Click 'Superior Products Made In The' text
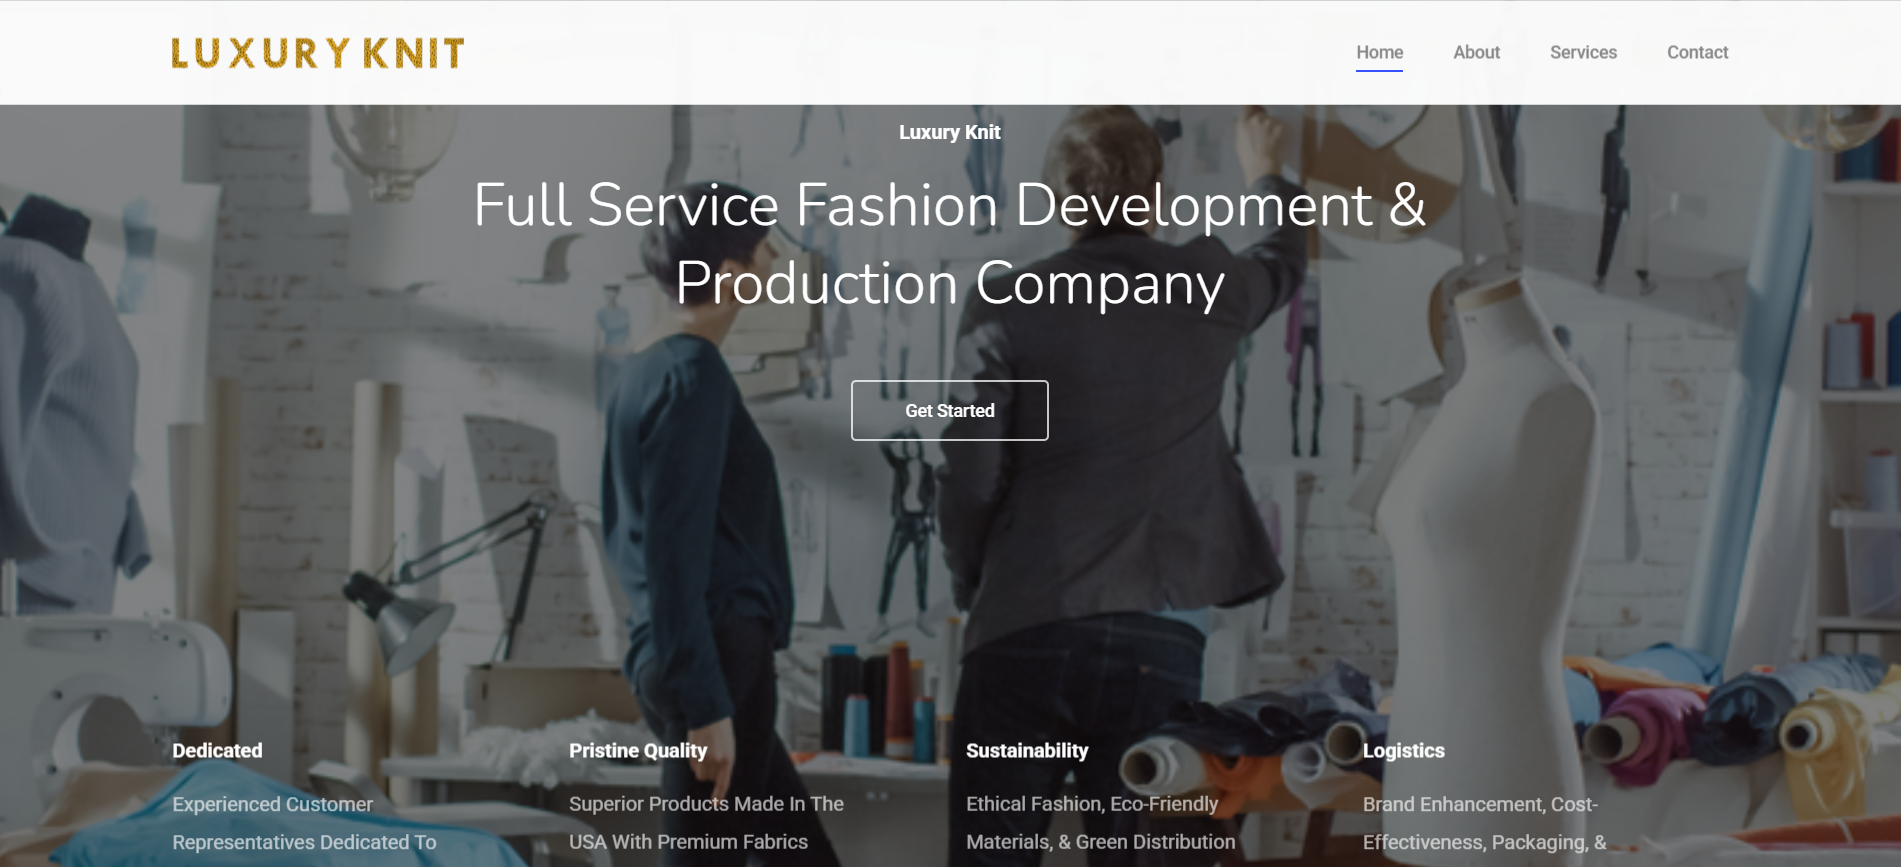This screenshot has width=1901, height=867. pos(706,804)
